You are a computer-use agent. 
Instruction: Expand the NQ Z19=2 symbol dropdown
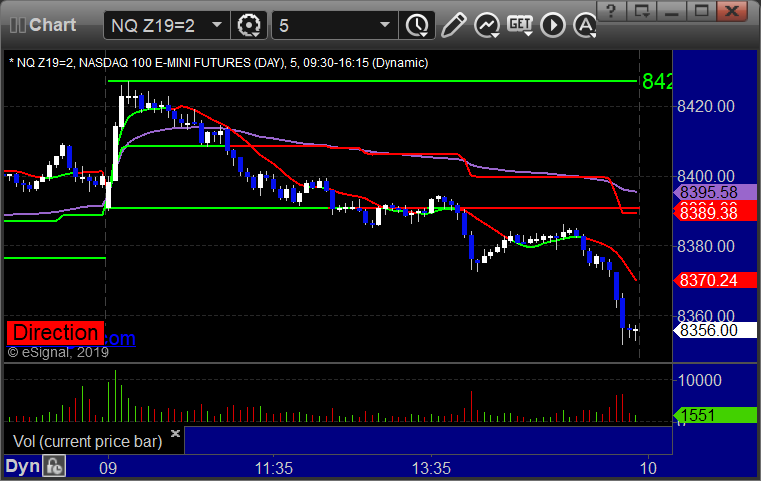click(217, 25)
